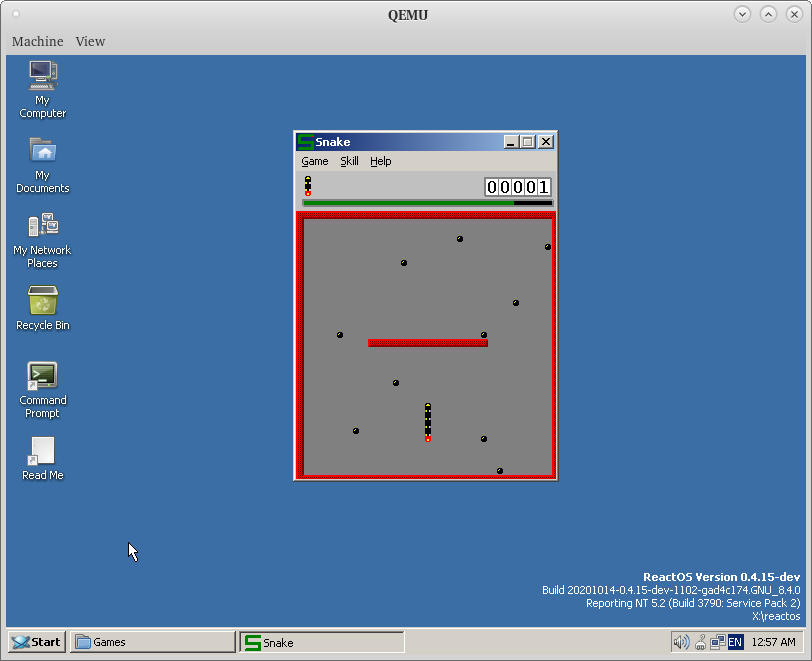Open the volume icon in system tray
The height and width of the screenshot is (661, 812).
coord(681,642)
